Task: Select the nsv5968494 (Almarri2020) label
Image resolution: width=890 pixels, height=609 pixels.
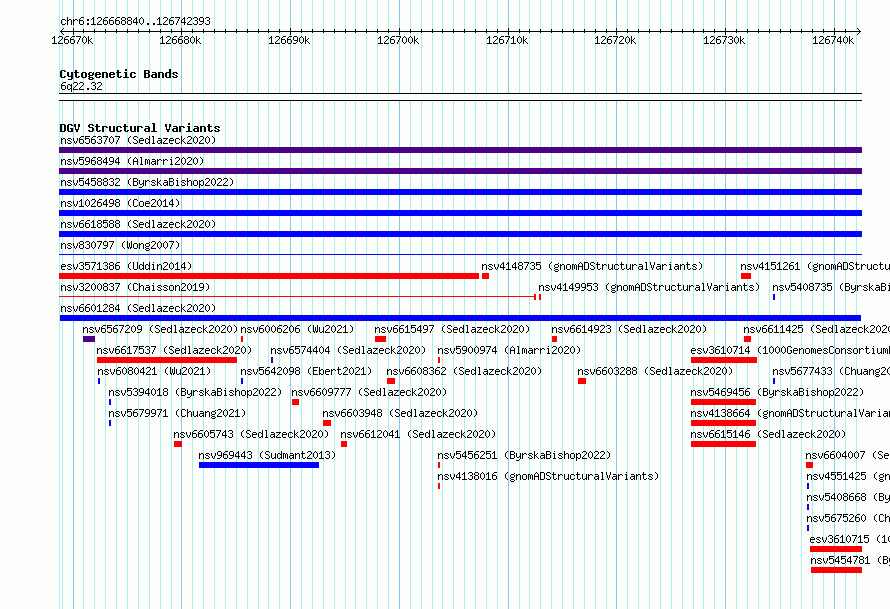Action: 132,161
